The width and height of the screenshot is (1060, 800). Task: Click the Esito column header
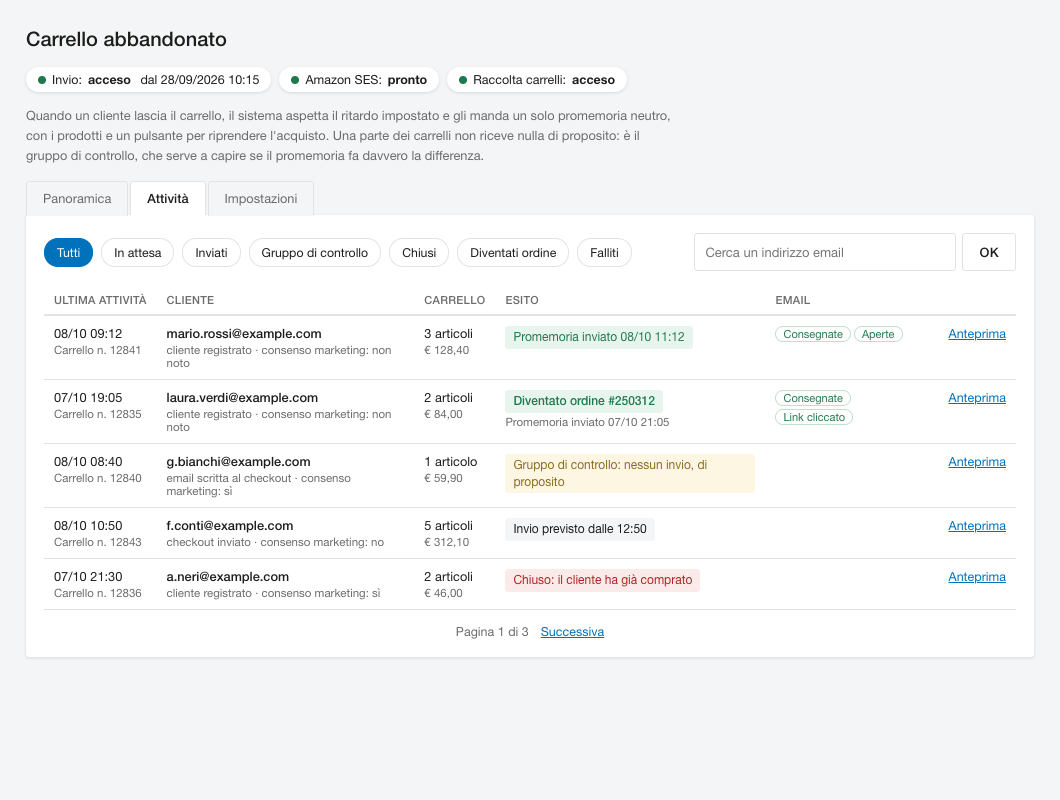click(x=522, y=300)
